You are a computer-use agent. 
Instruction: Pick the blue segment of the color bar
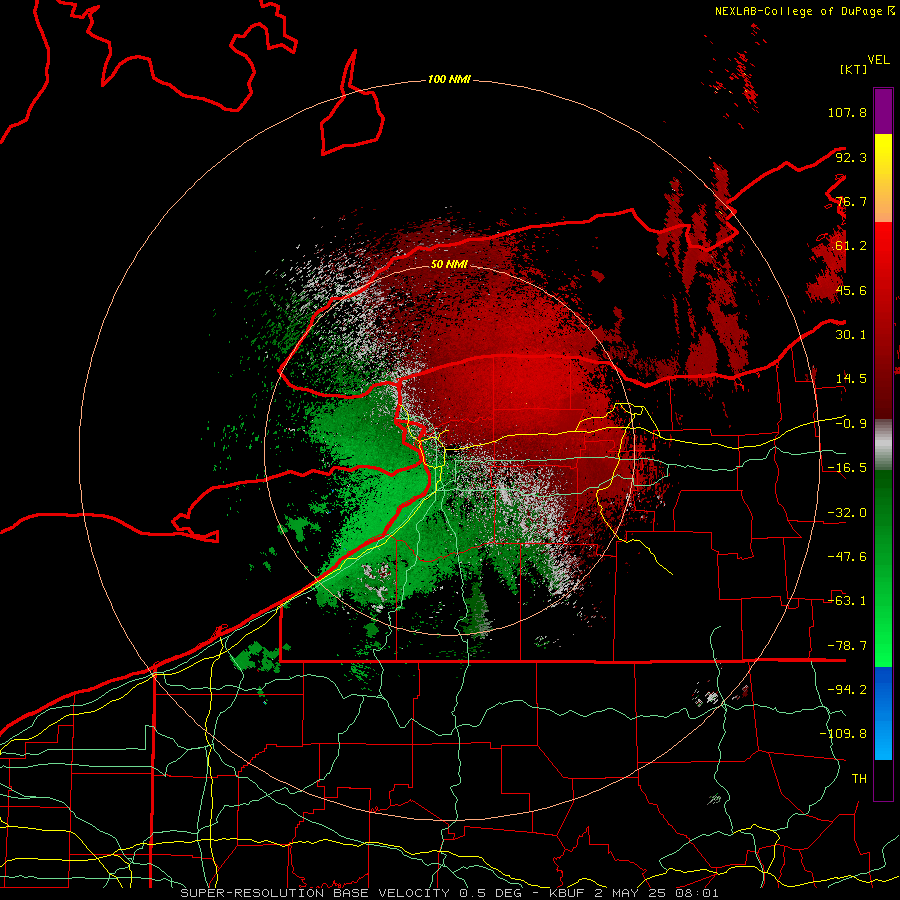(x=883, y=713)
